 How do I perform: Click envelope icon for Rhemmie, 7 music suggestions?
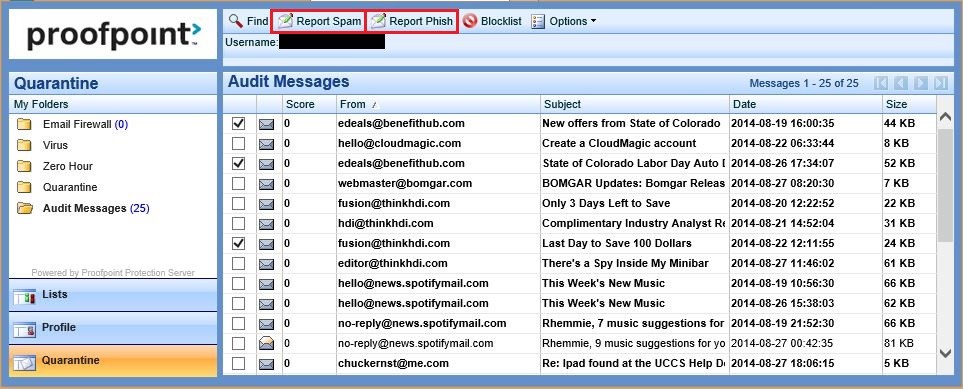[x=266, y=324]
